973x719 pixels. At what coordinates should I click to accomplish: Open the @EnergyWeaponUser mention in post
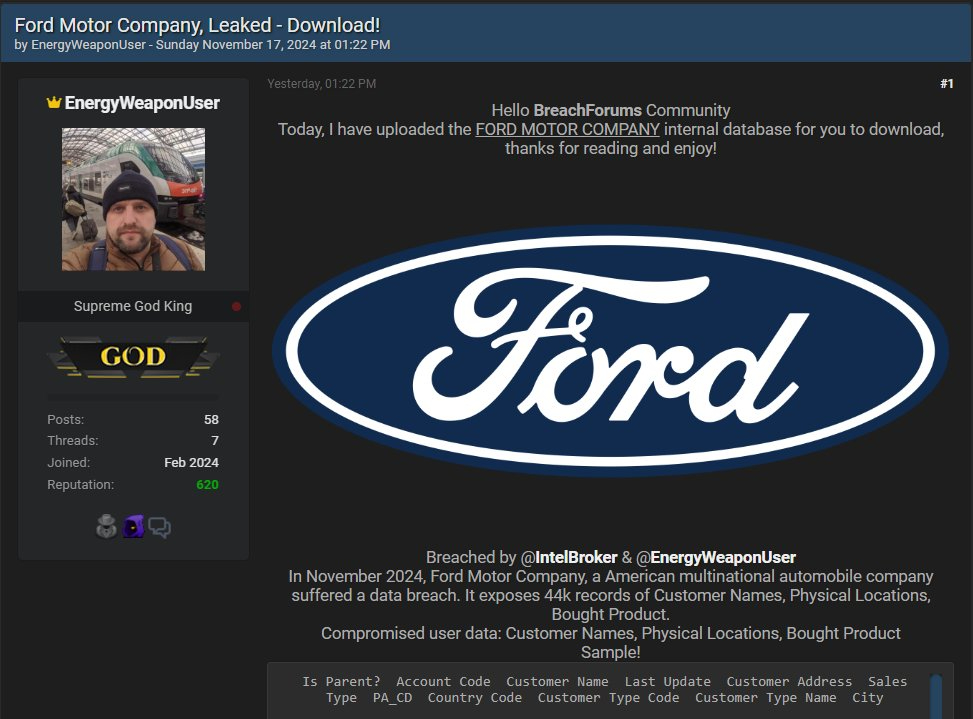716,557
